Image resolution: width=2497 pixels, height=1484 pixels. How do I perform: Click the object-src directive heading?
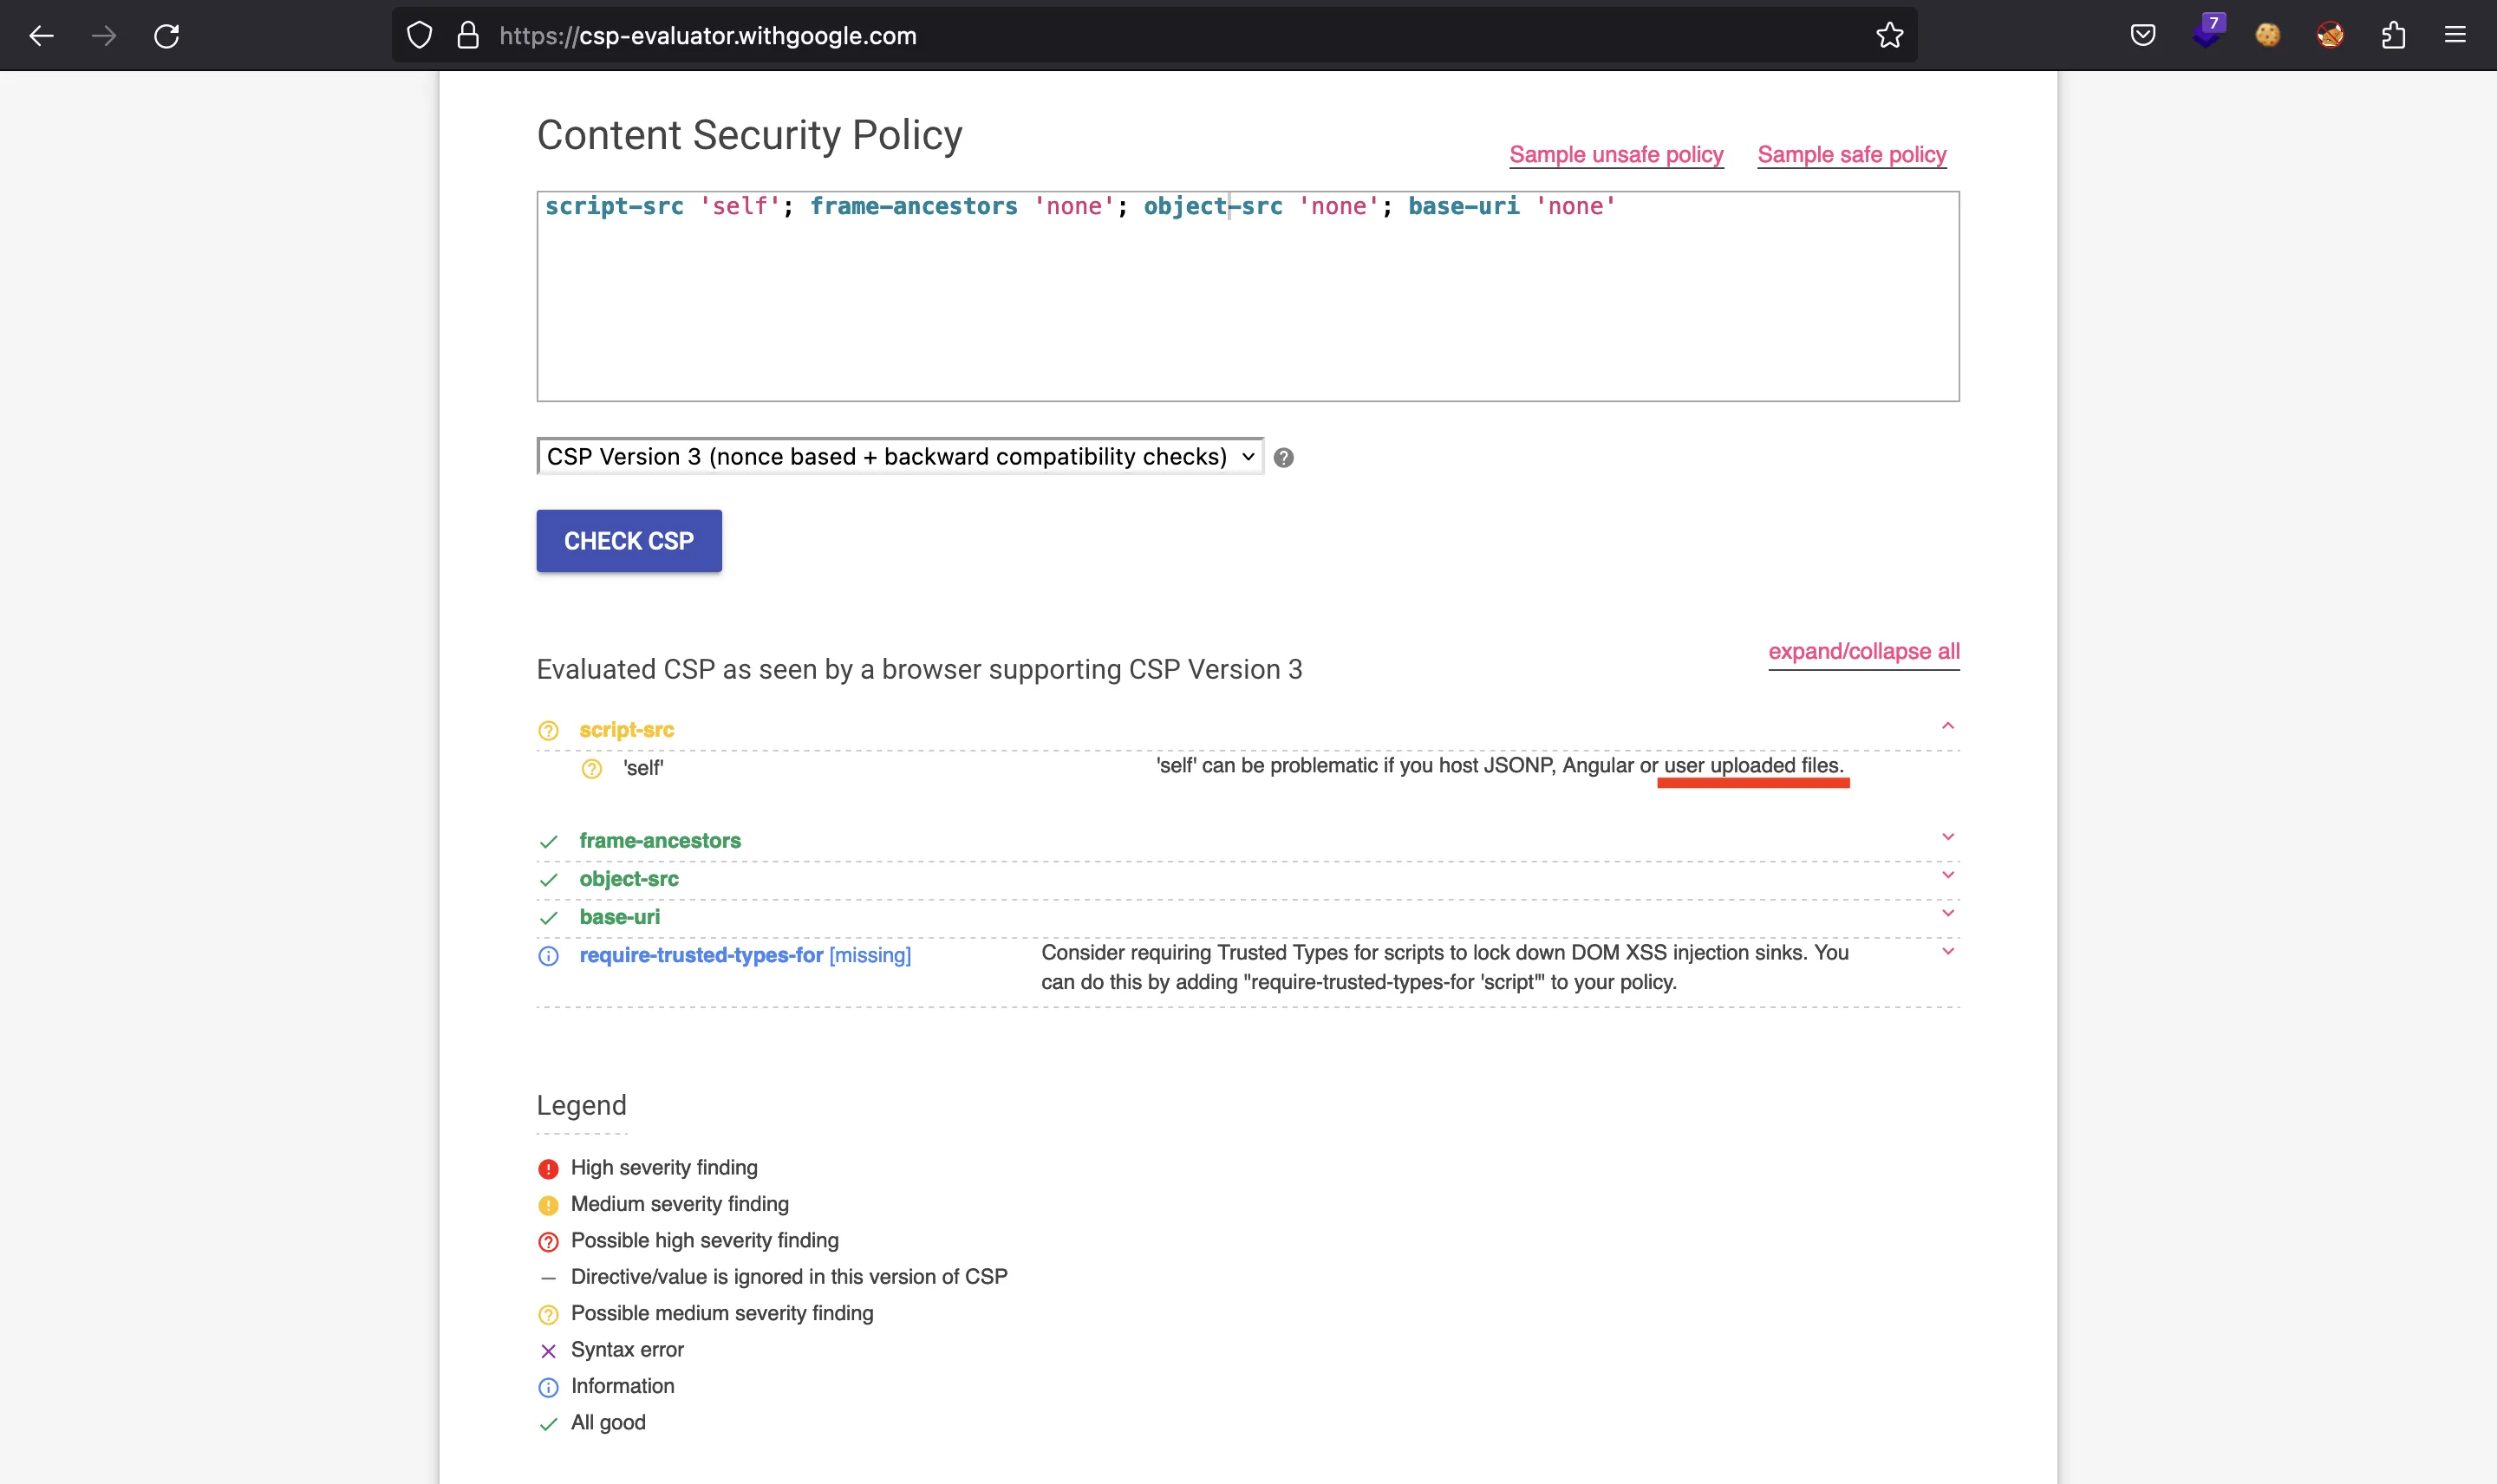[x=629, y=879]
